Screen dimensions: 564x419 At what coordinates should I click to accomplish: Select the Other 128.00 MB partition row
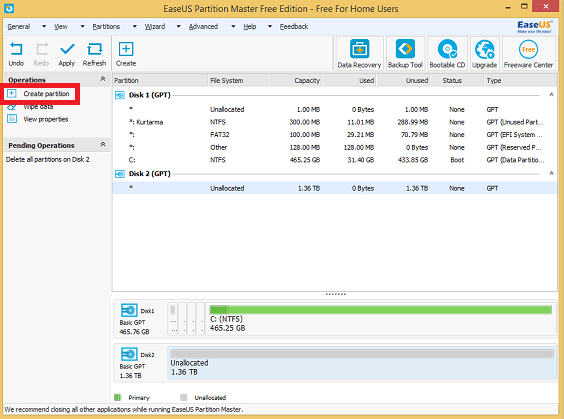335,147
